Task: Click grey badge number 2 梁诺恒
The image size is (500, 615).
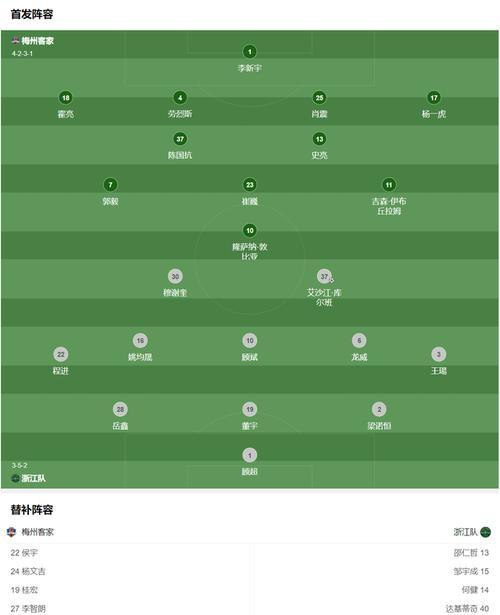Action: 379,409
